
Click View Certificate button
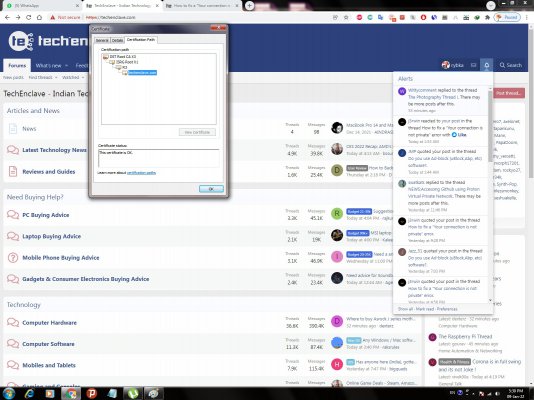click(197, 132)
